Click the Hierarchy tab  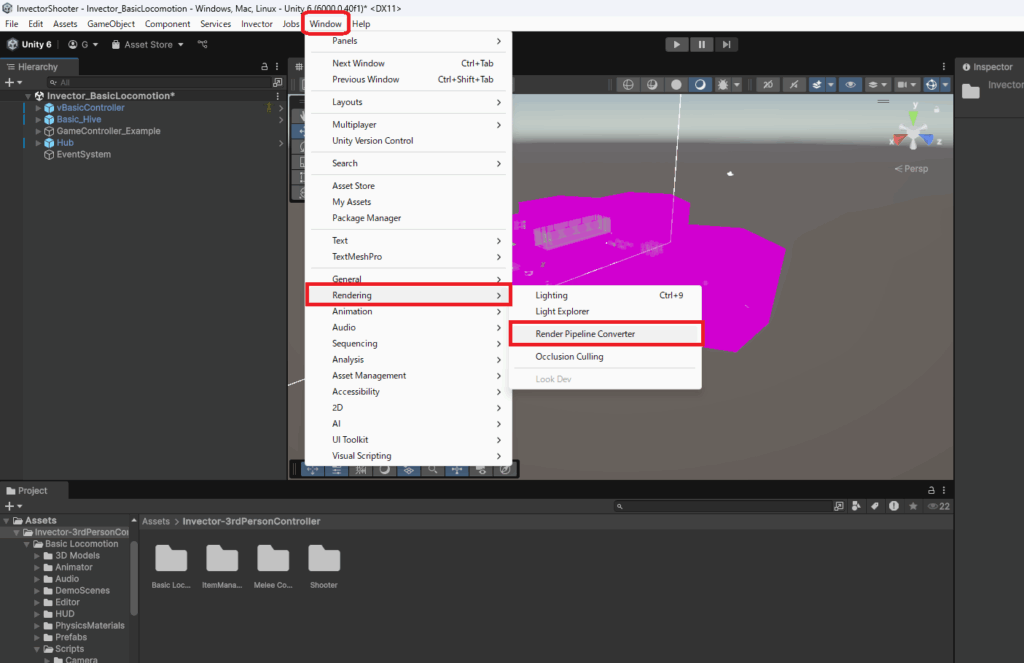click(38, 67)
